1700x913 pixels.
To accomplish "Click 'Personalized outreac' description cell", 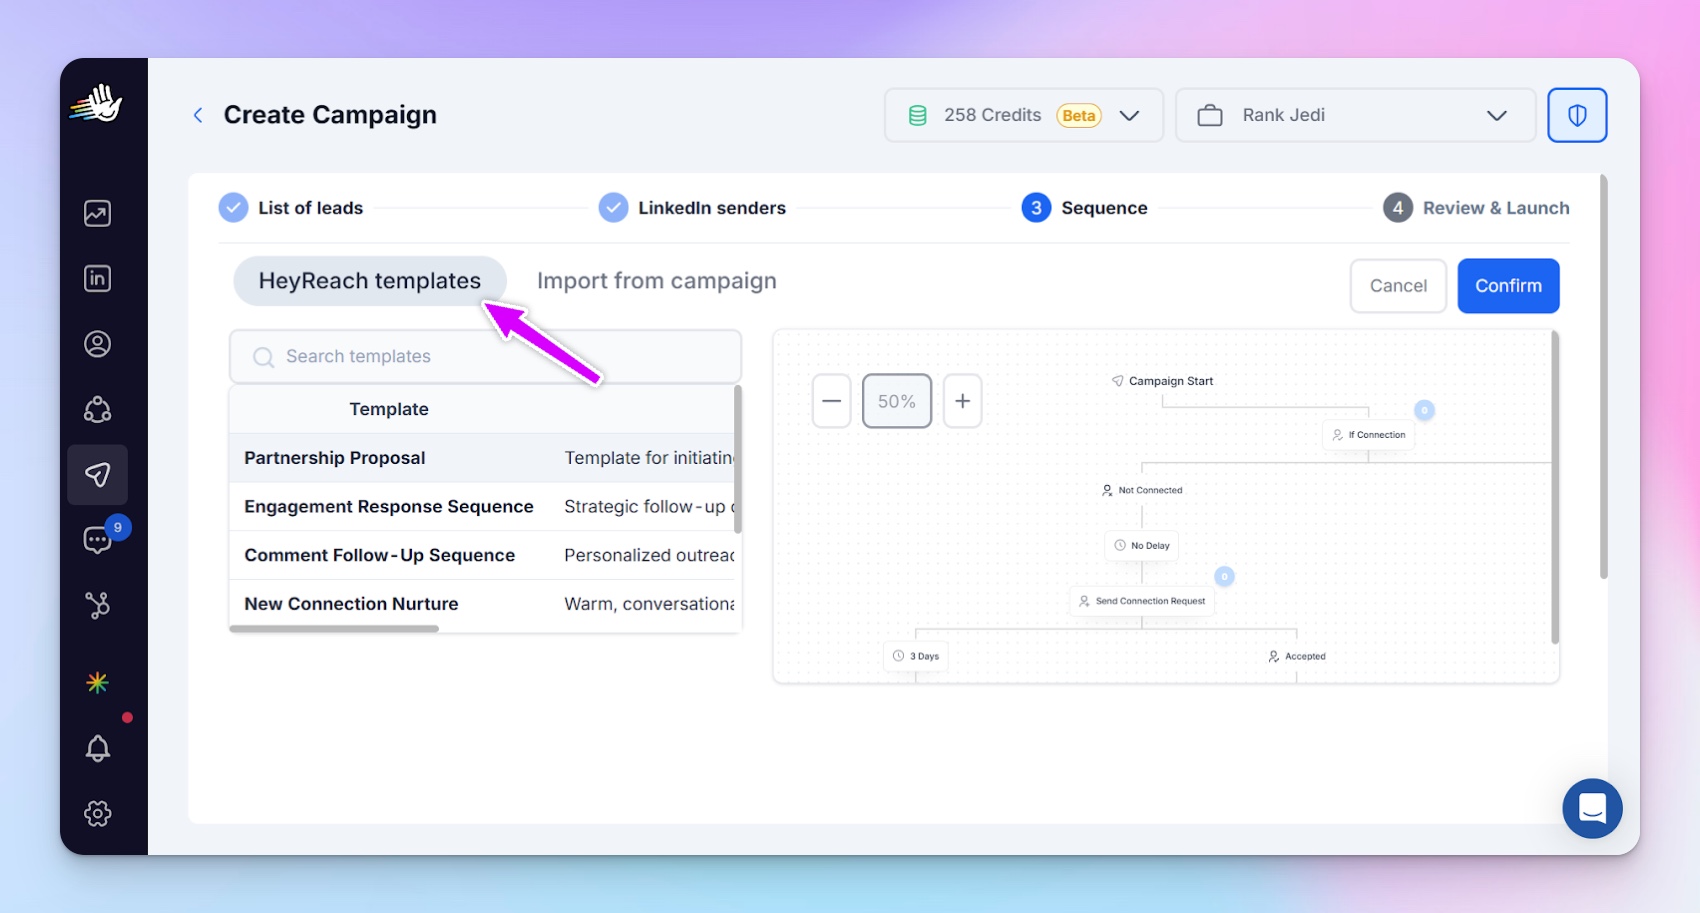I will [x=649, y=555].
